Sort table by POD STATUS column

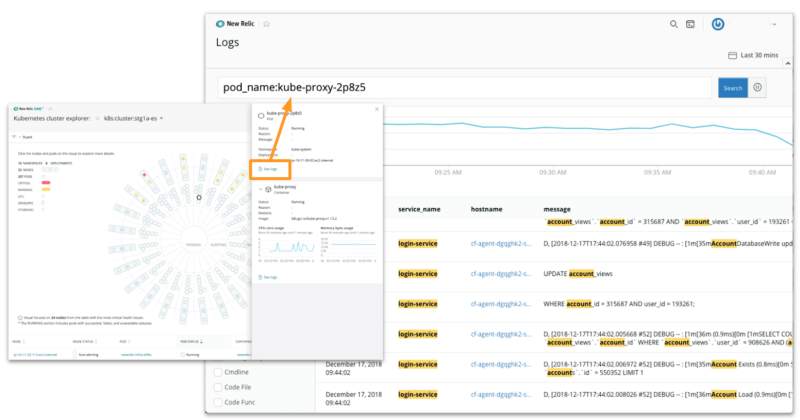click(x=191, y=341)
